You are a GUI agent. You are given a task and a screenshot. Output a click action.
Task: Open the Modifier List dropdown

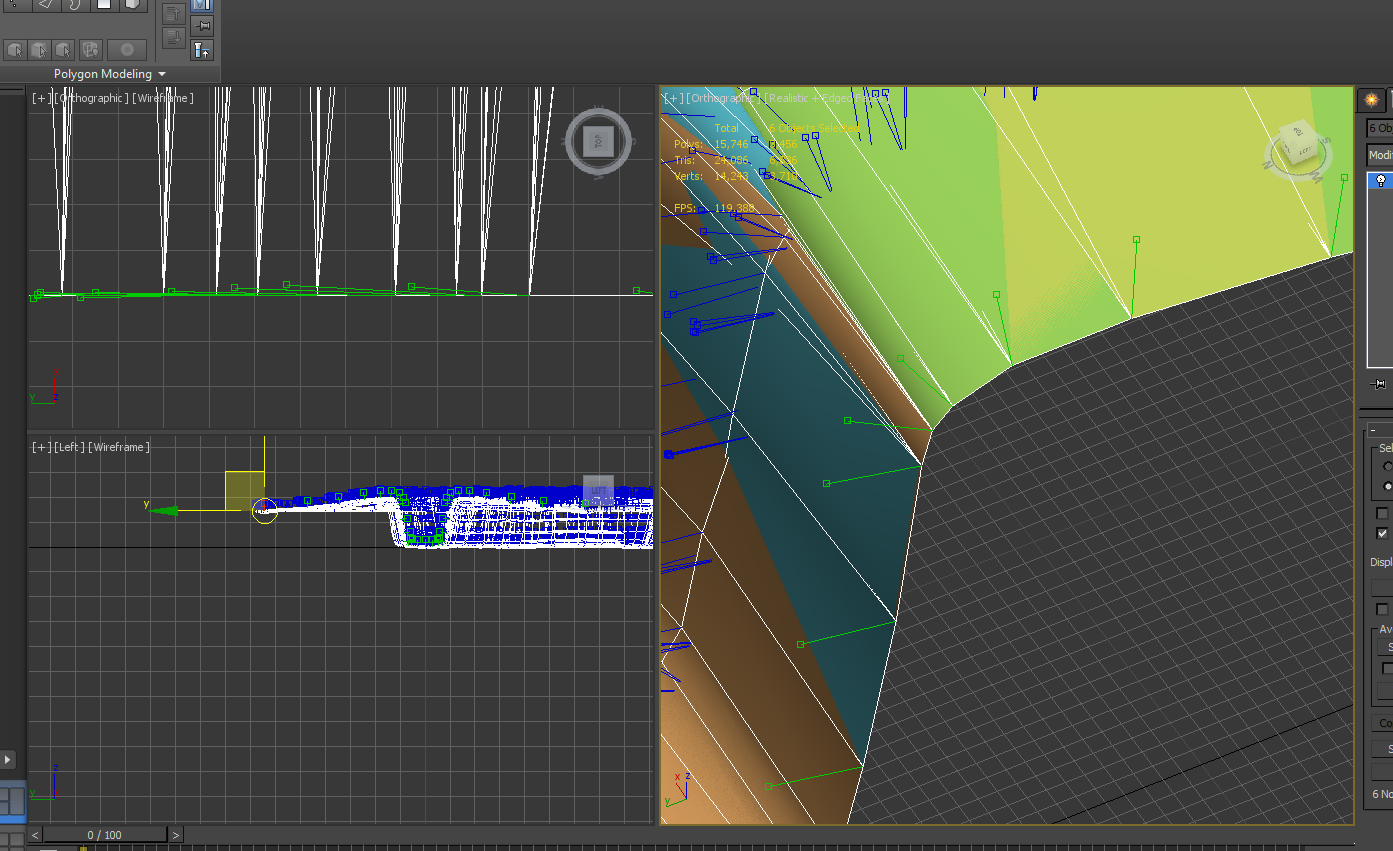tap(1380, 155)
